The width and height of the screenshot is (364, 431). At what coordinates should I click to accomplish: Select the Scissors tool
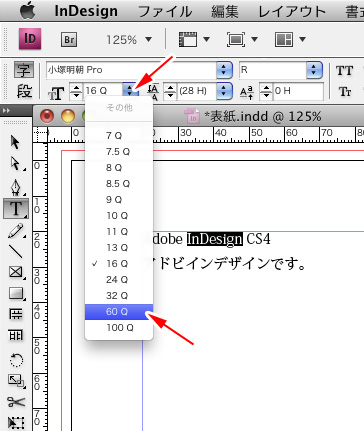point(16,401)
